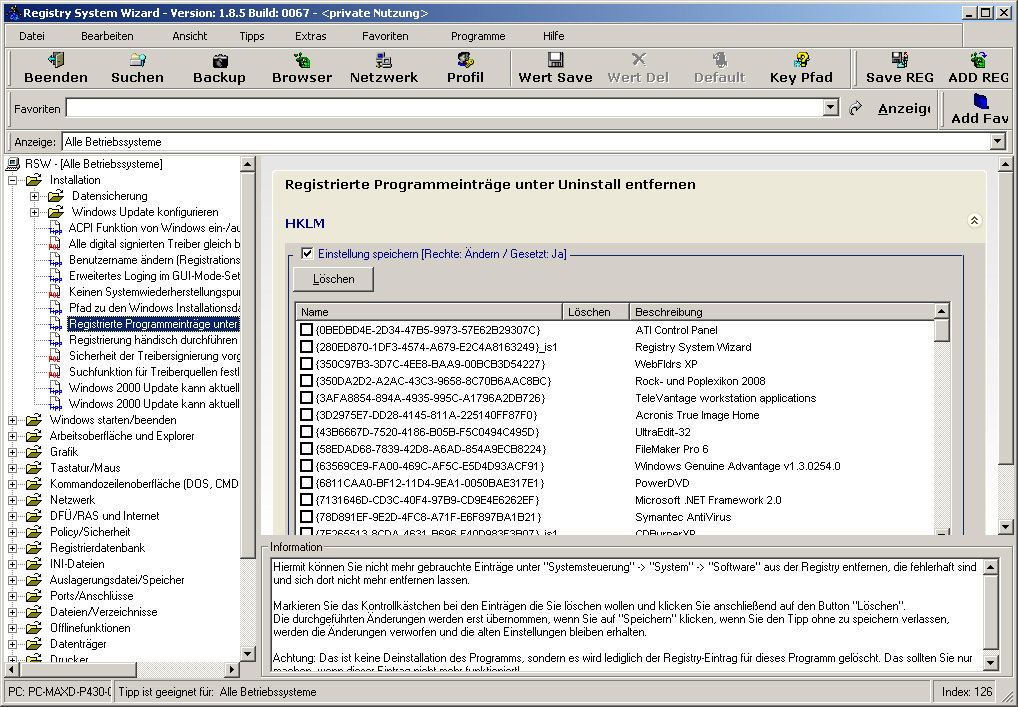Open the Anzeige operating system dropdown
Screen dimensions: 1018x707
998,142
